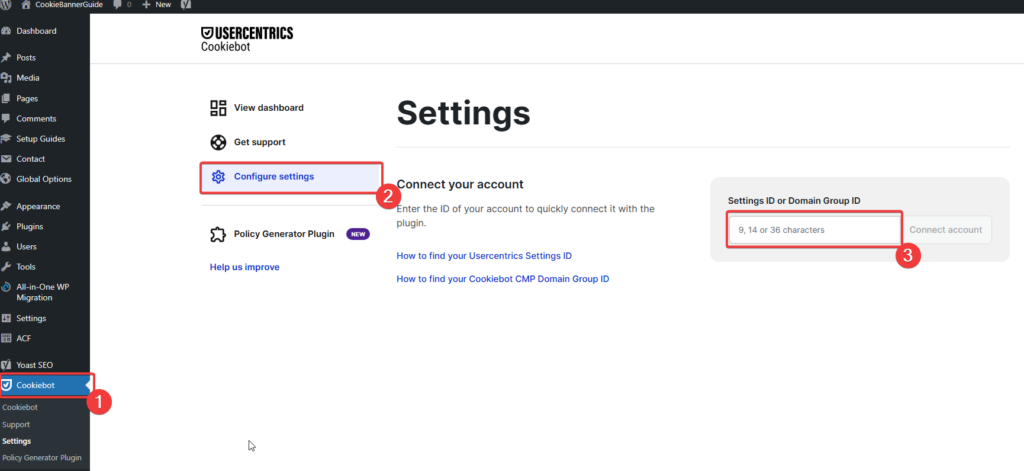Open How to find Cookiebot CMP Domain Group ID

click(x=503, y=279)
